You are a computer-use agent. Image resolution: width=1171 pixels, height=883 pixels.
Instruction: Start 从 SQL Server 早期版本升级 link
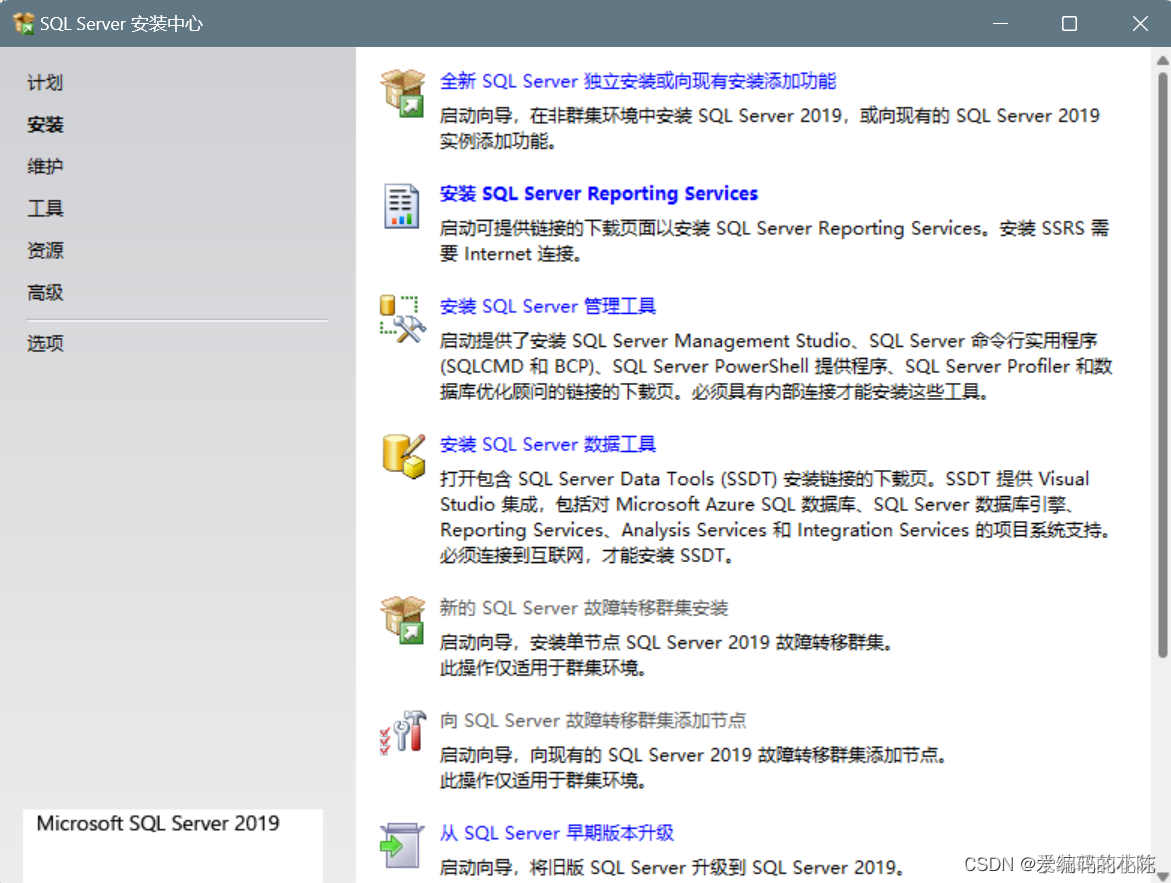pyautogui.click(x=556, y=833)
